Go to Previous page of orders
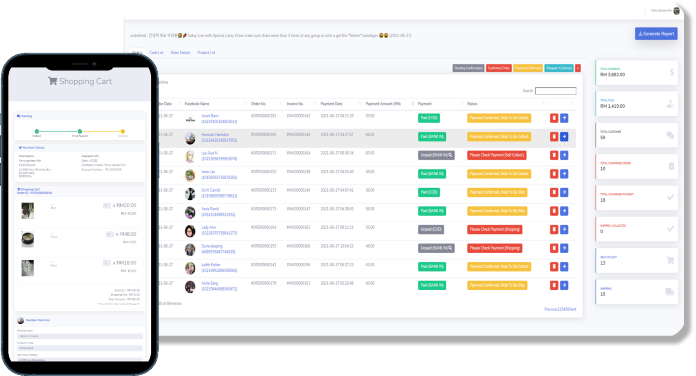The height and width of the screenshot is (376, 696). (x=550, y=309)
